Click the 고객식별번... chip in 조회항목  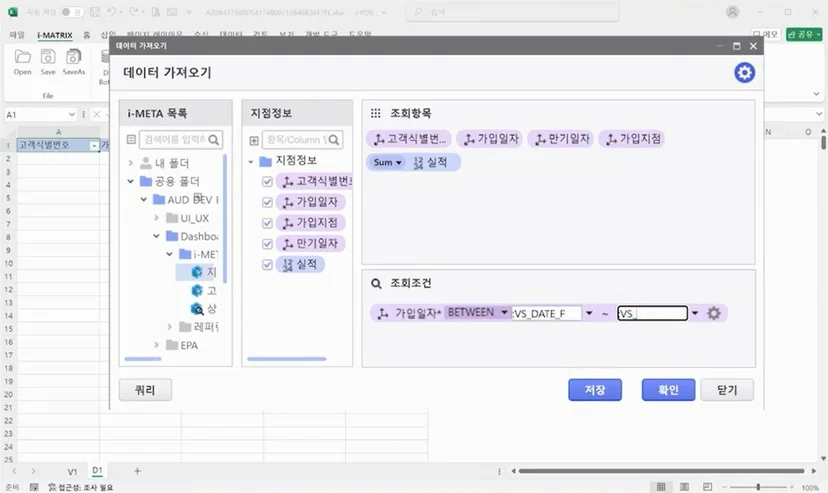tap(409, 139)
